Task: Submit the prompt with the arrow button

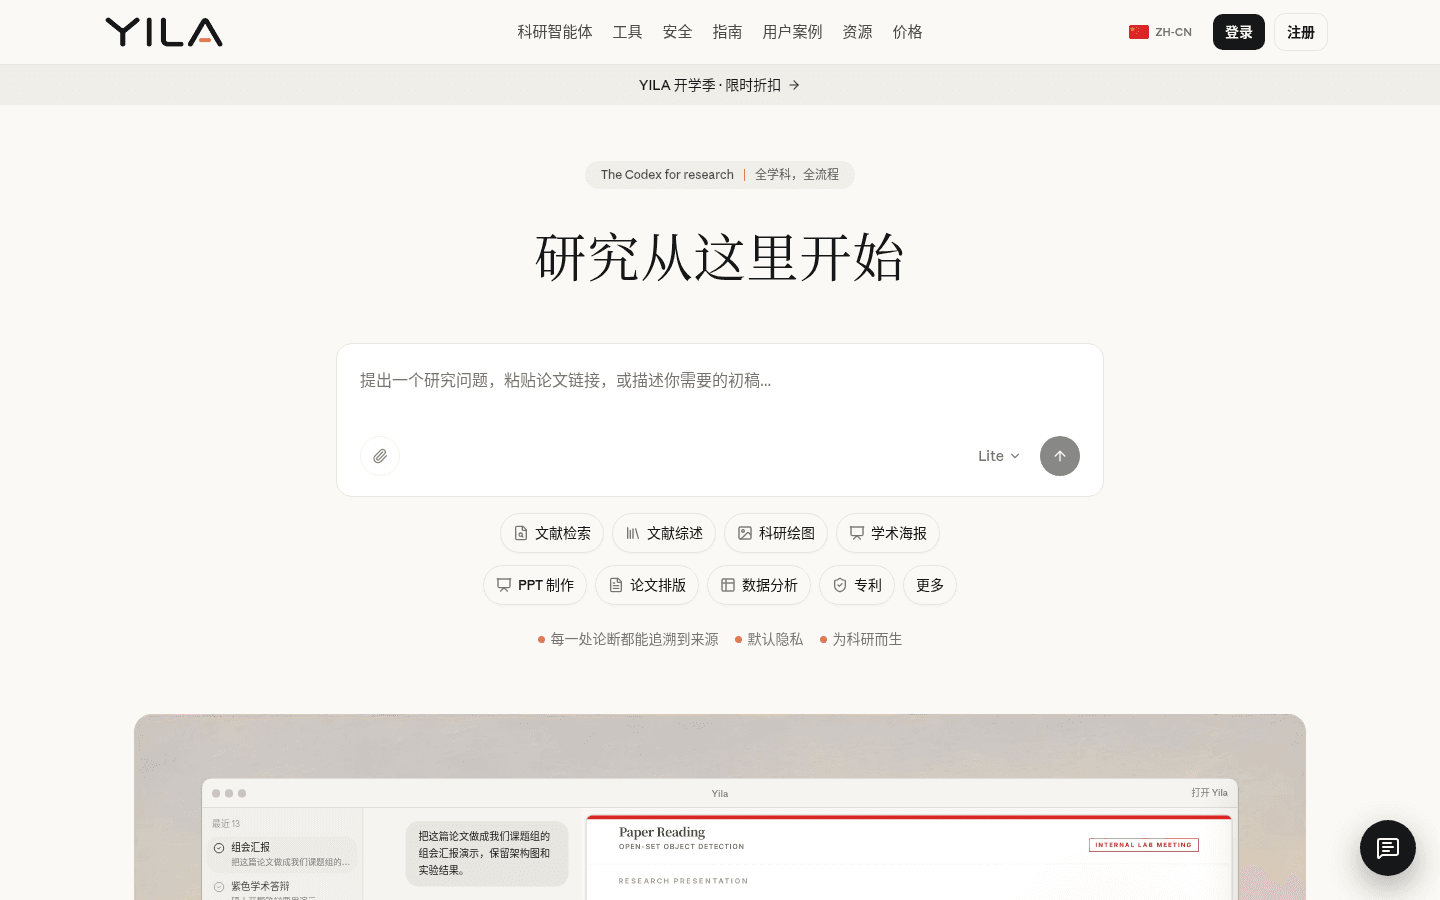Action: tap(1060, 456)
